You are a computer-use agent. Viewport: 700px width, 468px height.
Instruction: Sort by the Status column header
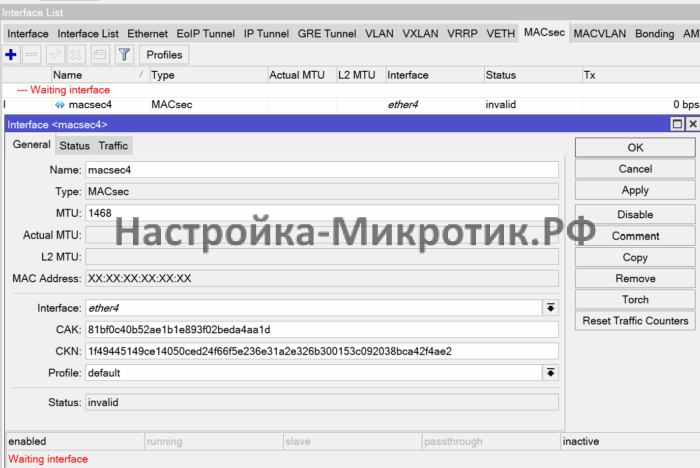coord(533,75)
